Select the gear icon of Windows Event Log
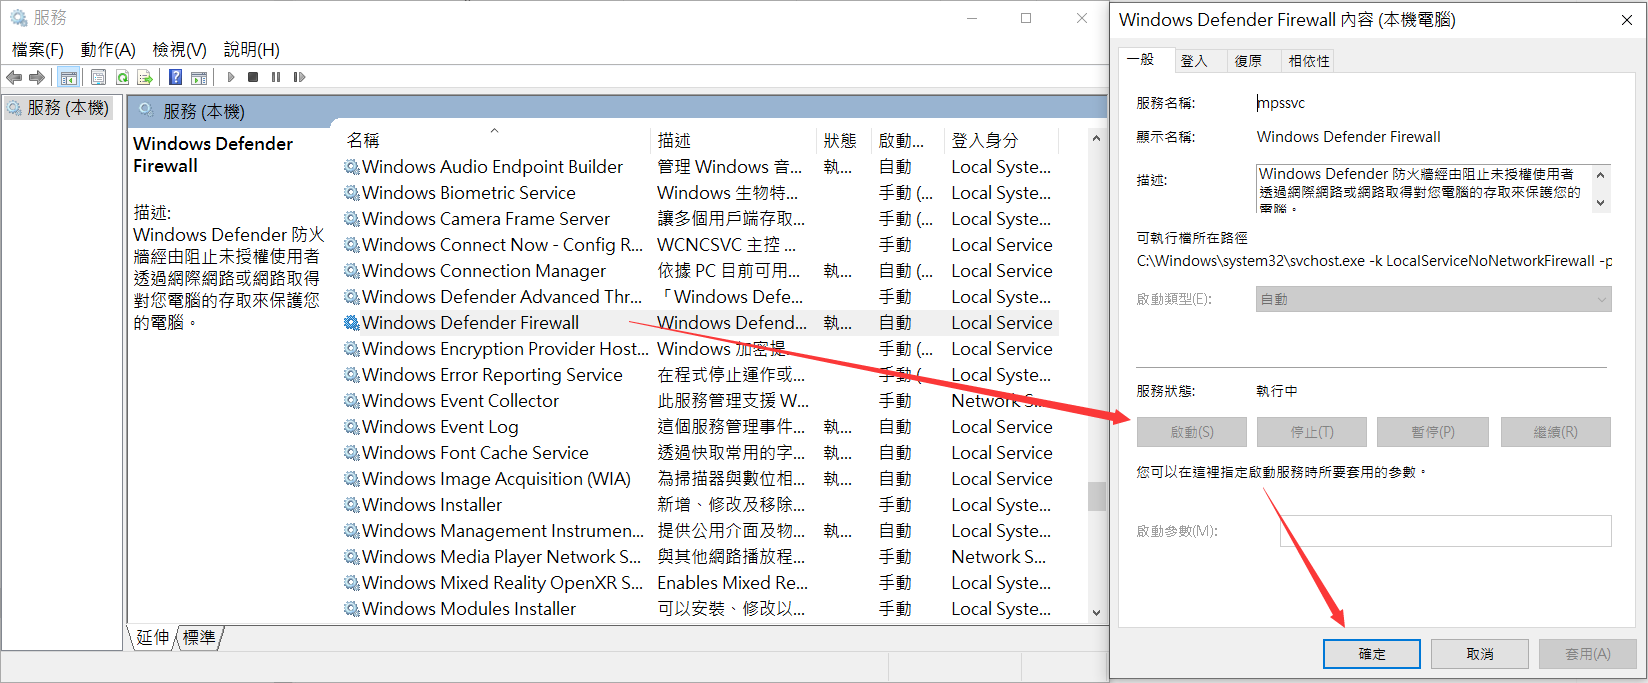The width and height of the screenshot is (1648, 683). pyautogui.click(x=352, y=427)
